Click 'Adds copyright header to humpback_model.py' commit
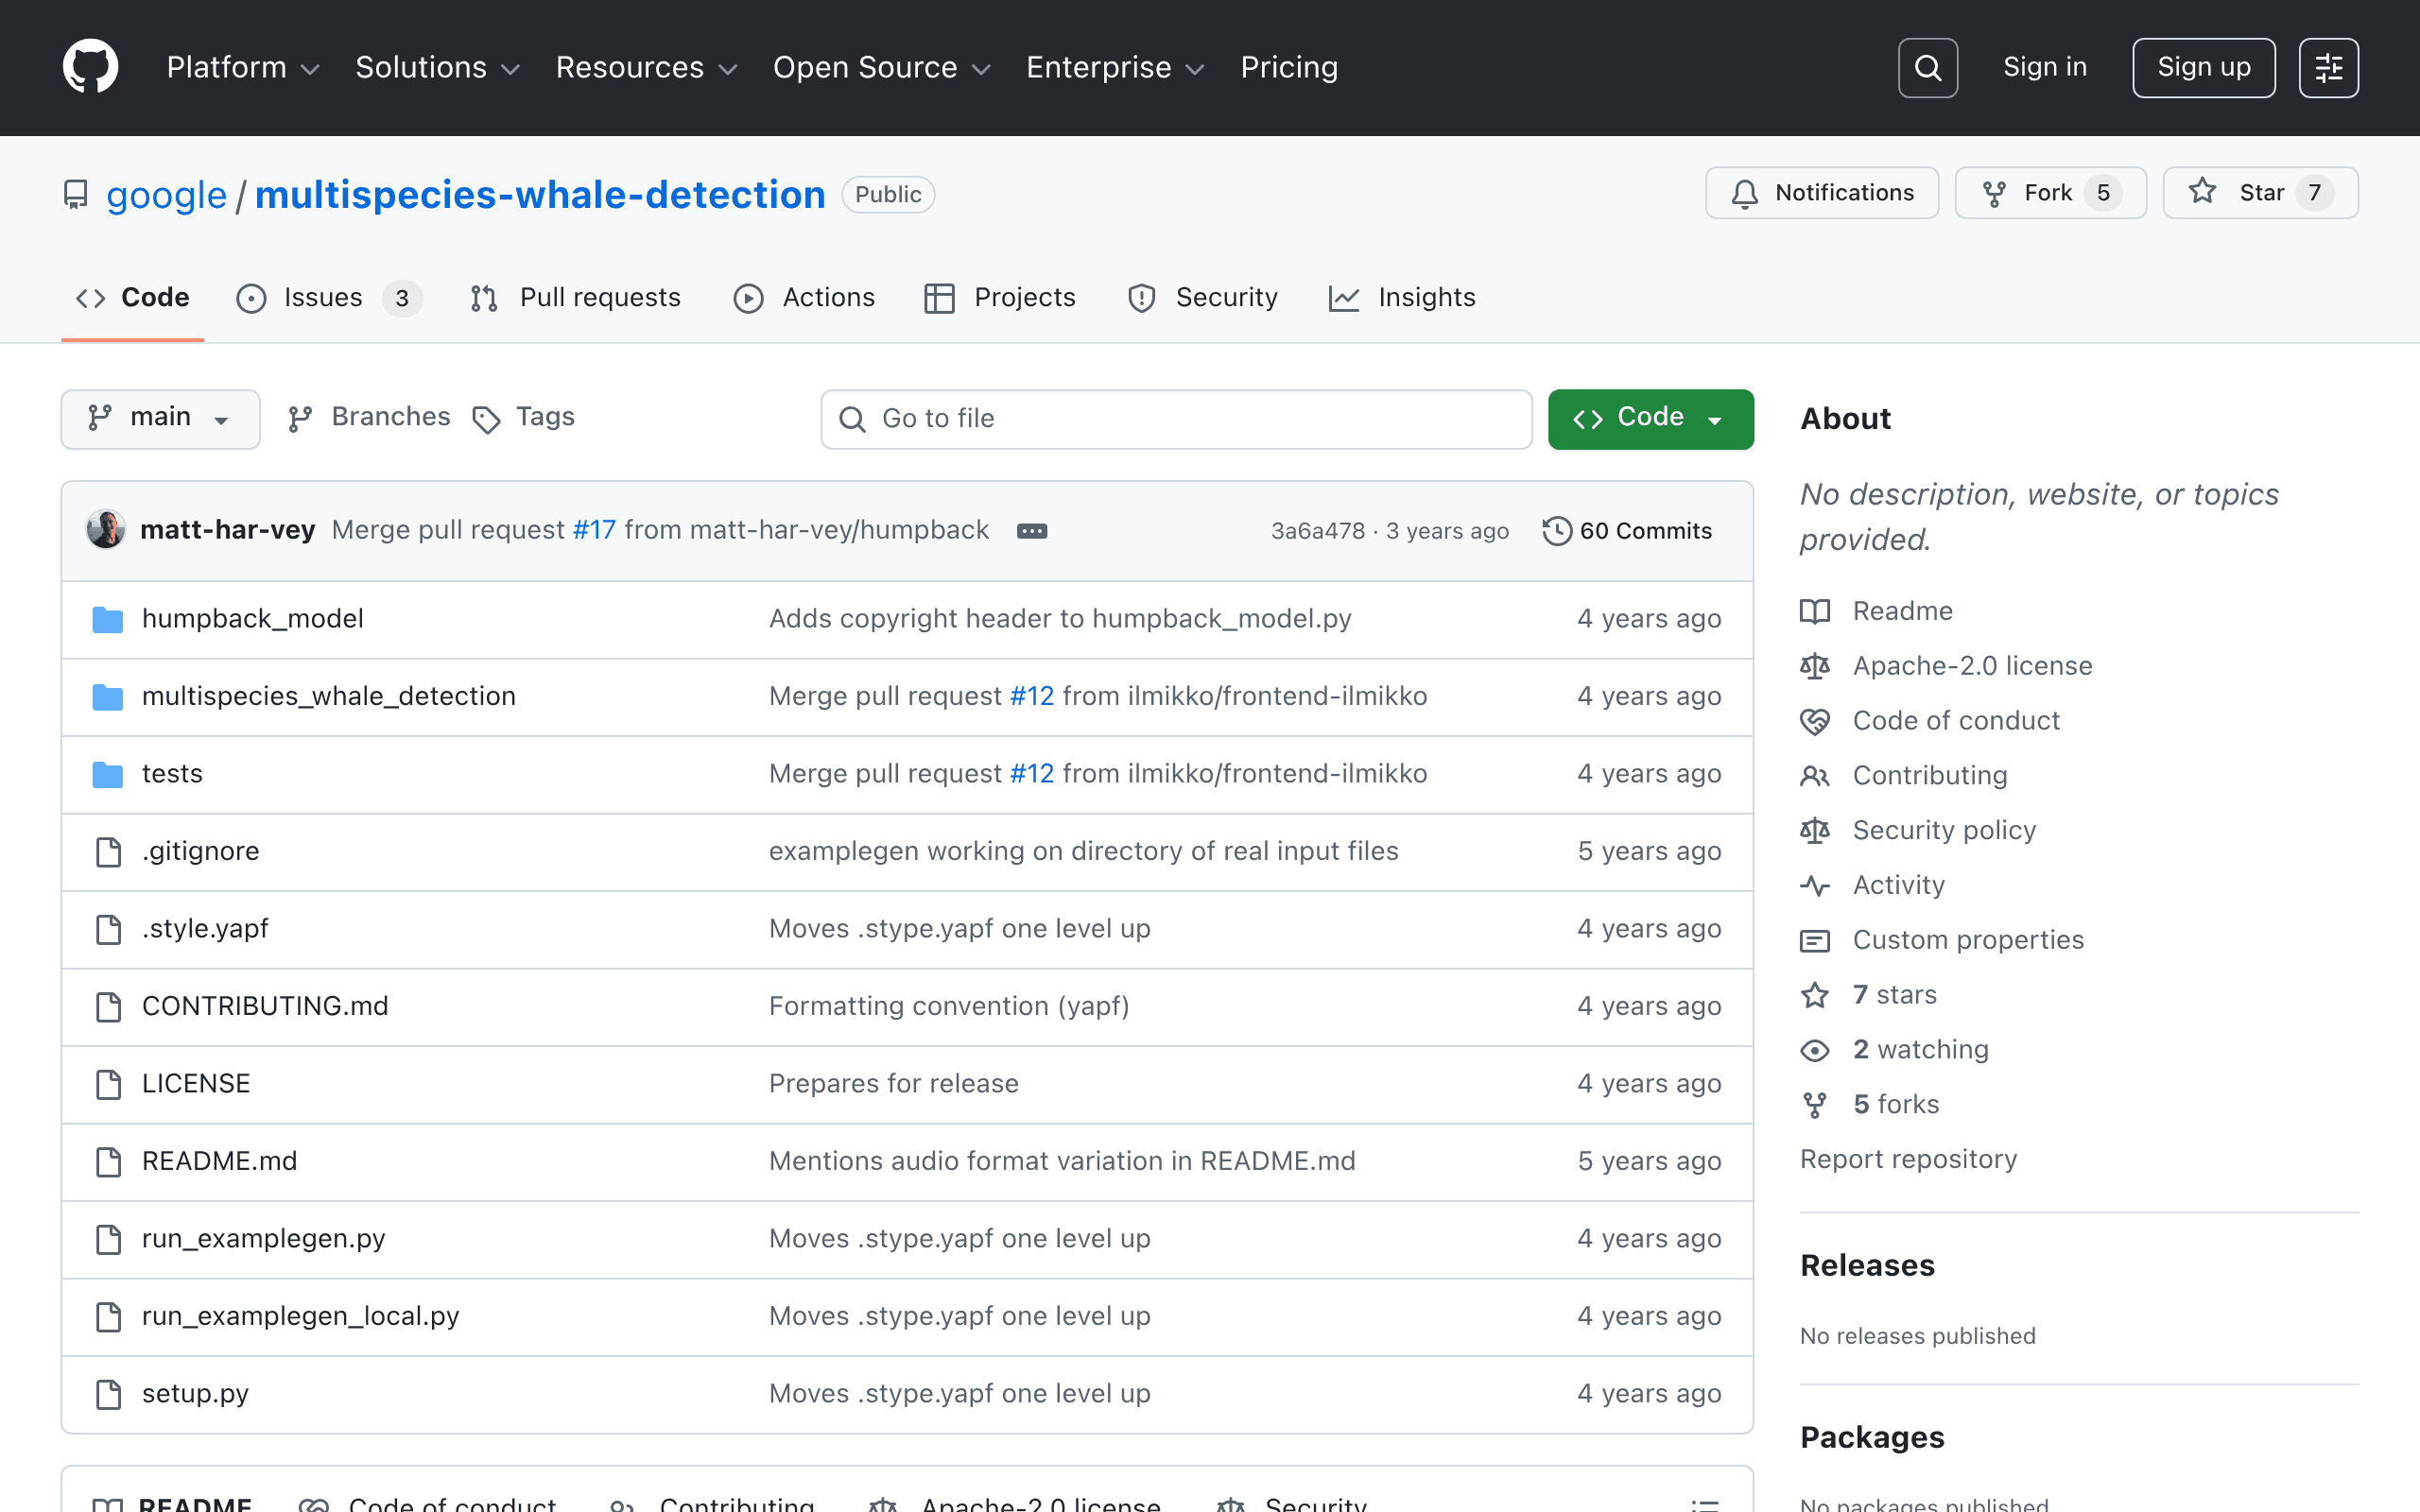The image size is (2420, 1512). 1060,619
